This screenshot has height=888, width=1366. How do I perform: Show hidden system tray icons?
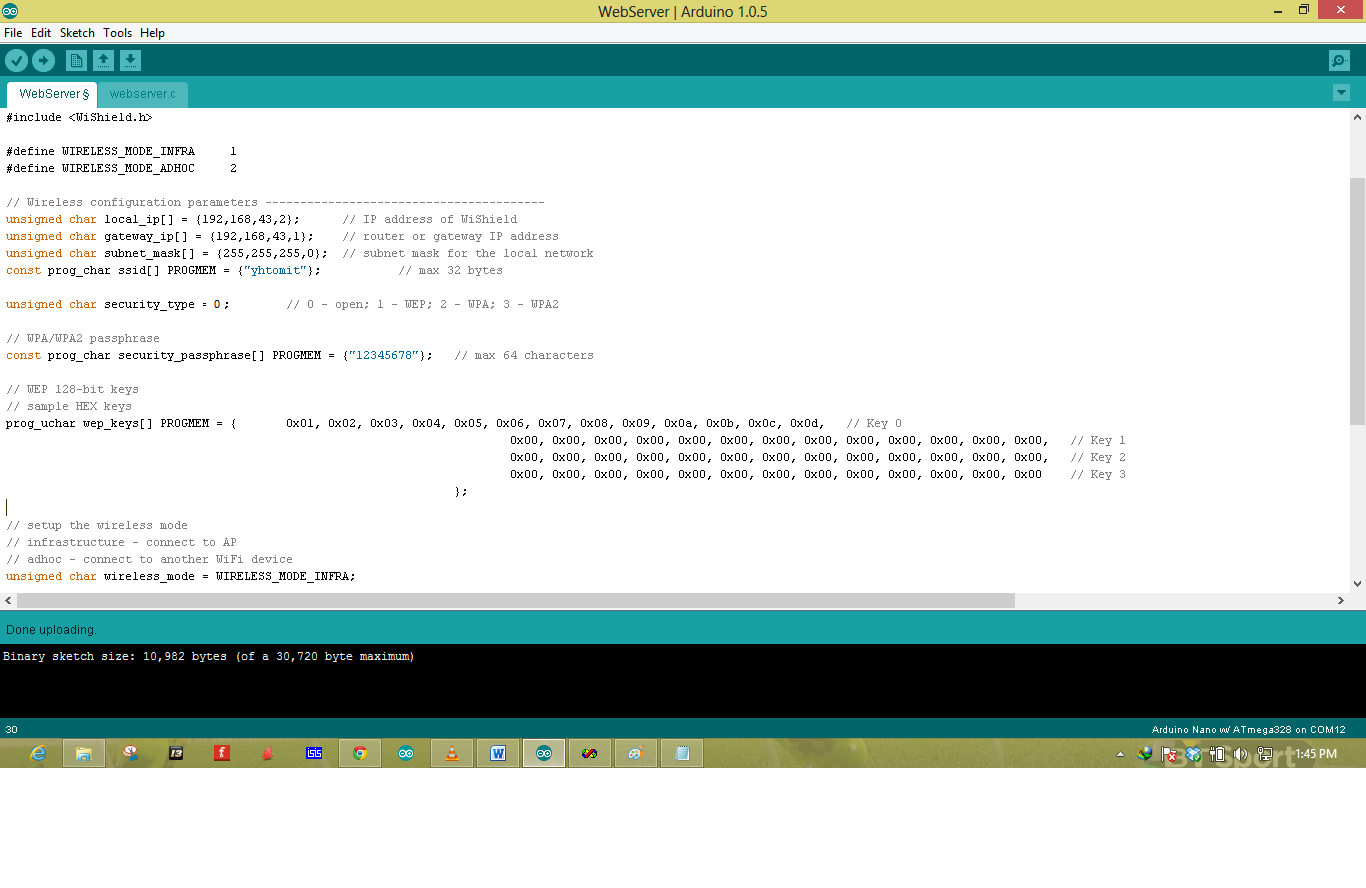pos(1120,754)
